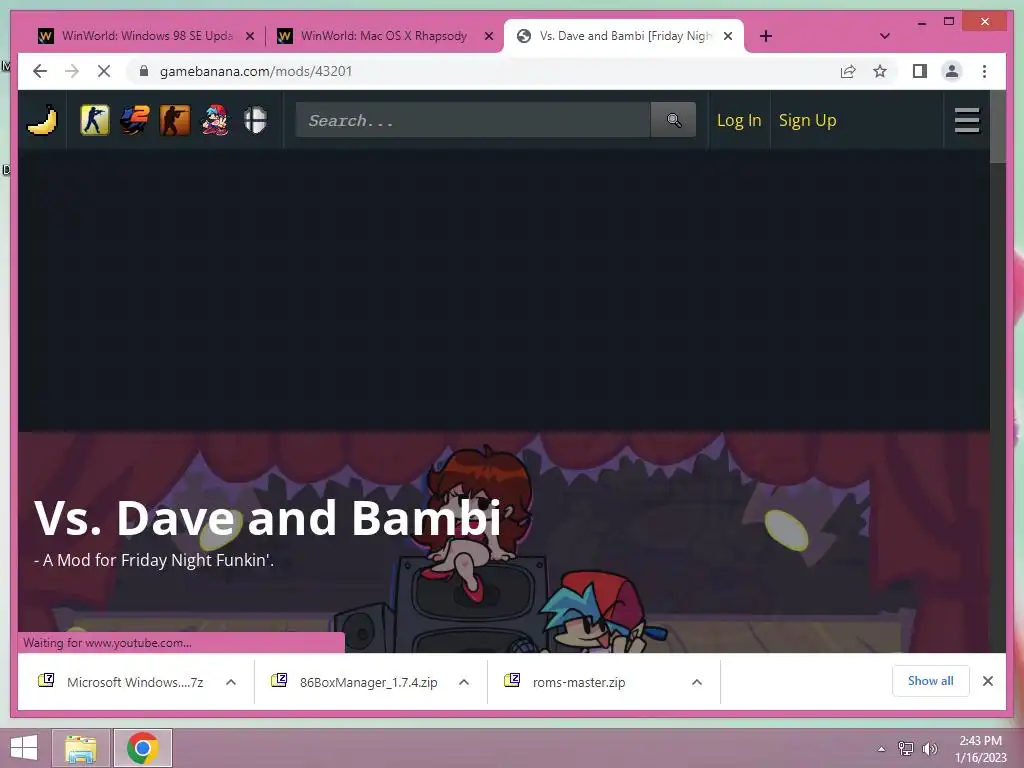Open the volume speaker tray icon
The width and height of the screenshot is (1024, 768).
click(x=929, y=748)
